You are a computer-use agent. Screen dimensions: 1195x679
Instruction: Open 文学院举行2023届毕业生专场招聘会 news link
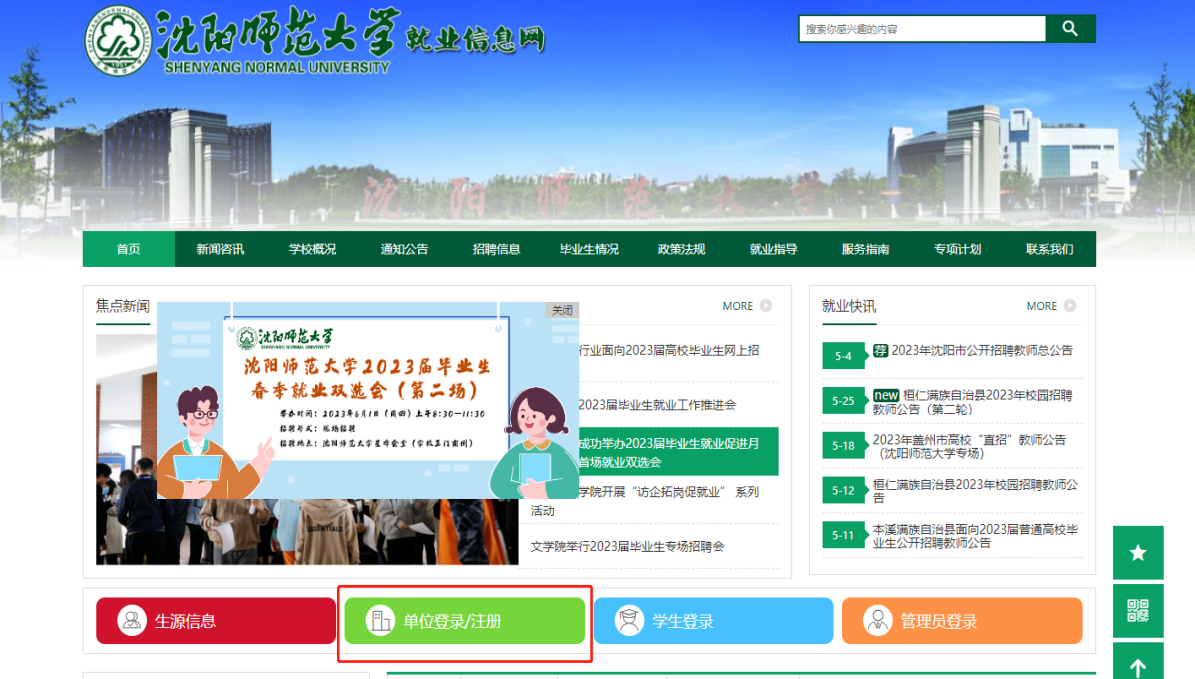[x=627, y=546]
